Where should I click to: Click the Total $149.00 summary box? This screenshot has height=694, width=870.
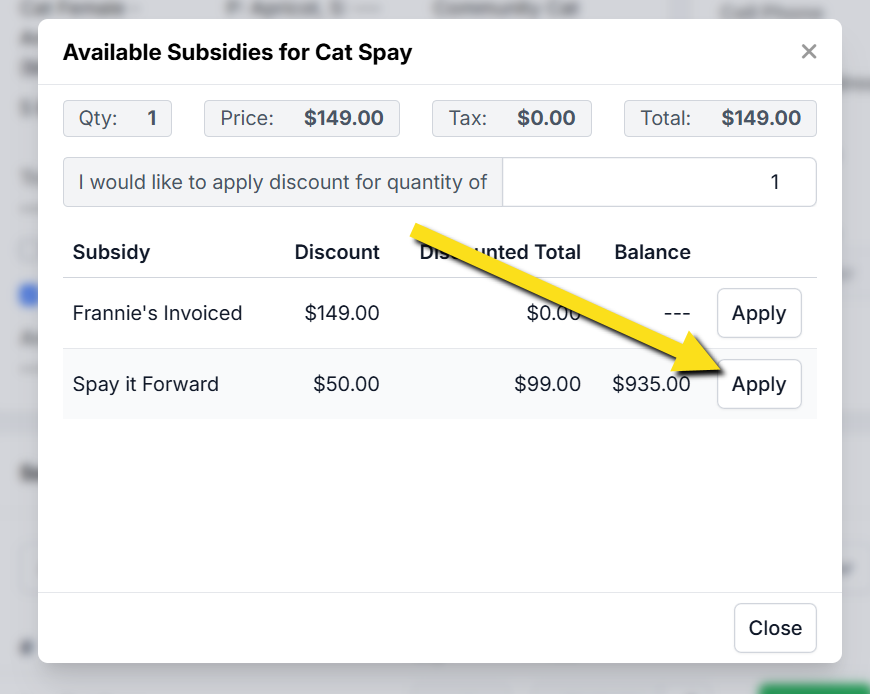tap(720, 118)
